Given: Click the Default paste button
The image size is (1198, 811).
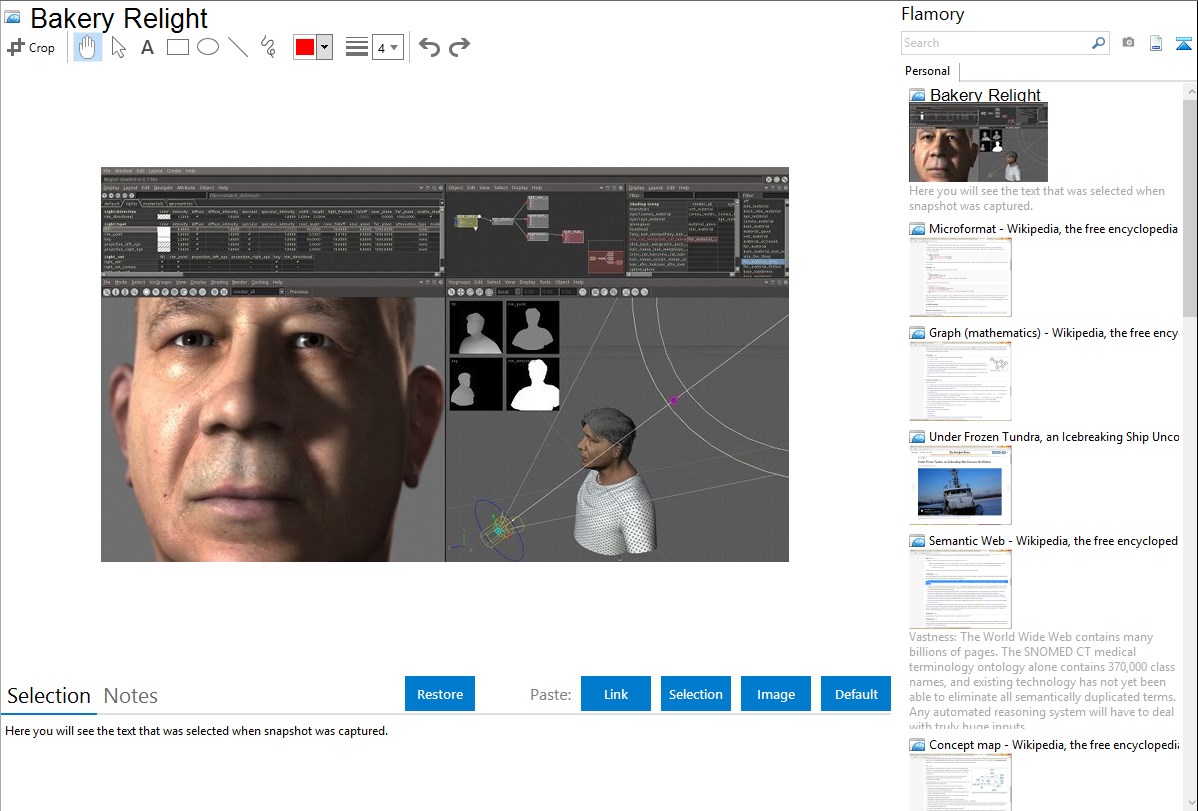Looking at the screenshot, I should [856, 694].
